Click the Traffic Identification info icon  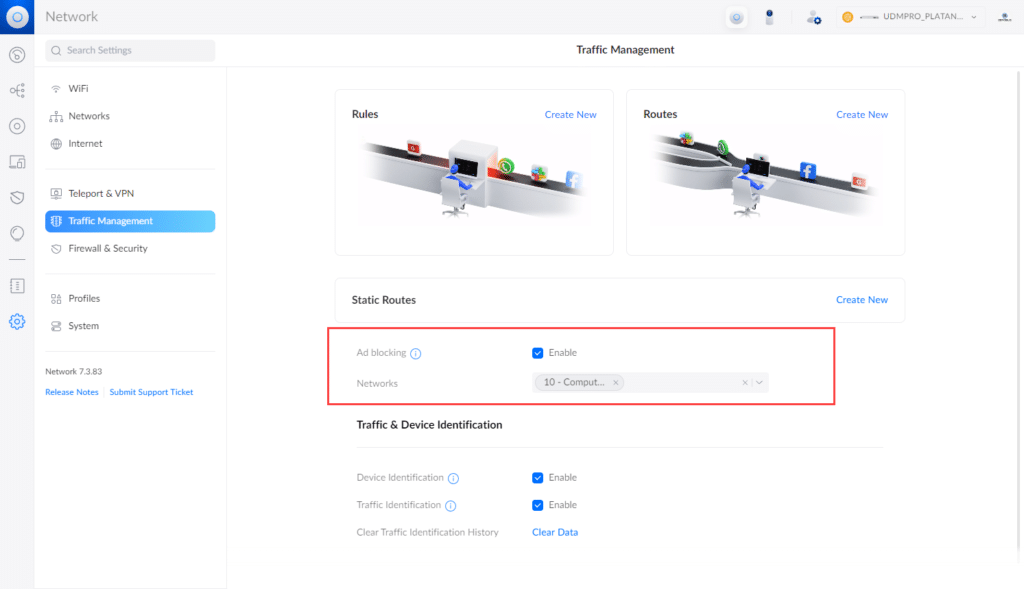[x=450, y=506]
